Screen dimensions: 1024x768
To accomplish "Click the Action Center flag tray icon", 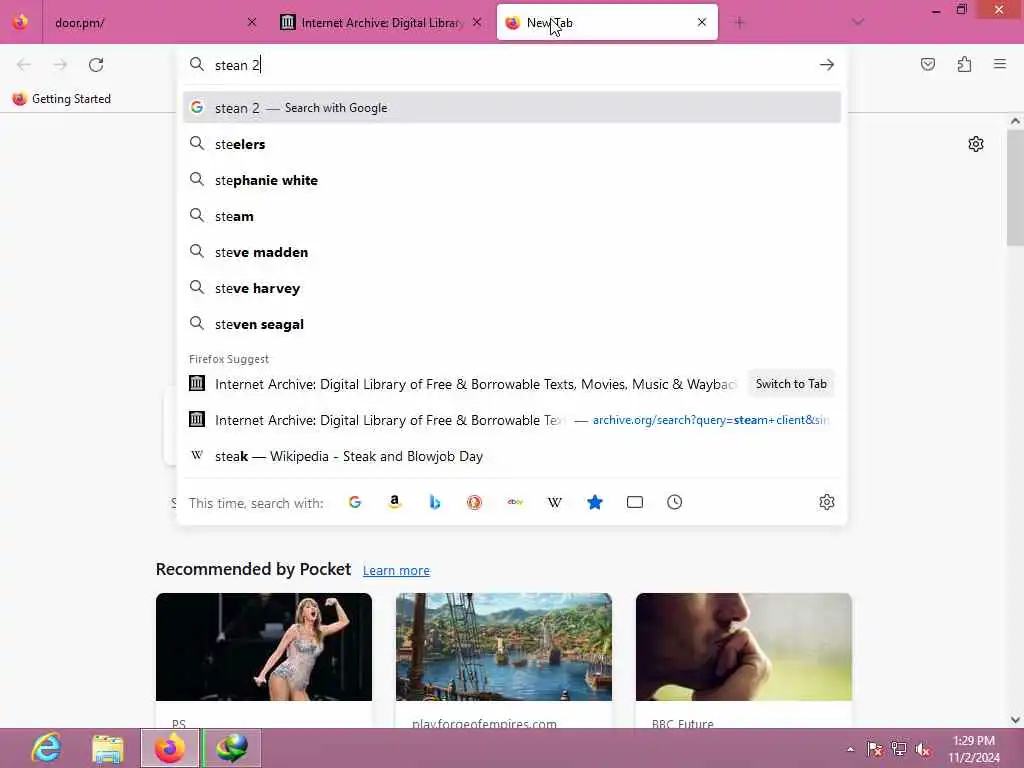I will (875, 749).
